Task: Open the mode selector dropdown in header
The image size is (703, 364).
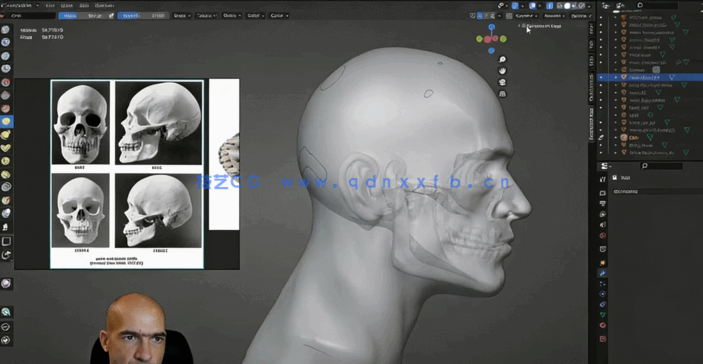Action: 20,5
